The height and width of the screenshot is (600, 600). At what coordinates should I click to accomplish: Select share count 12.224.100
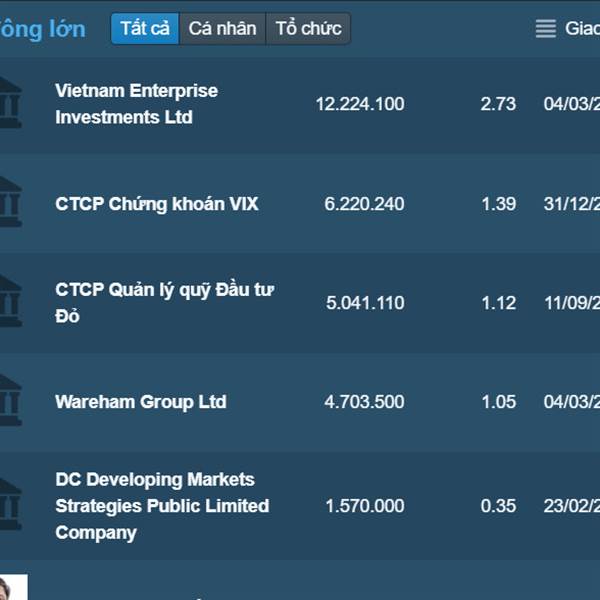[360, 104]
